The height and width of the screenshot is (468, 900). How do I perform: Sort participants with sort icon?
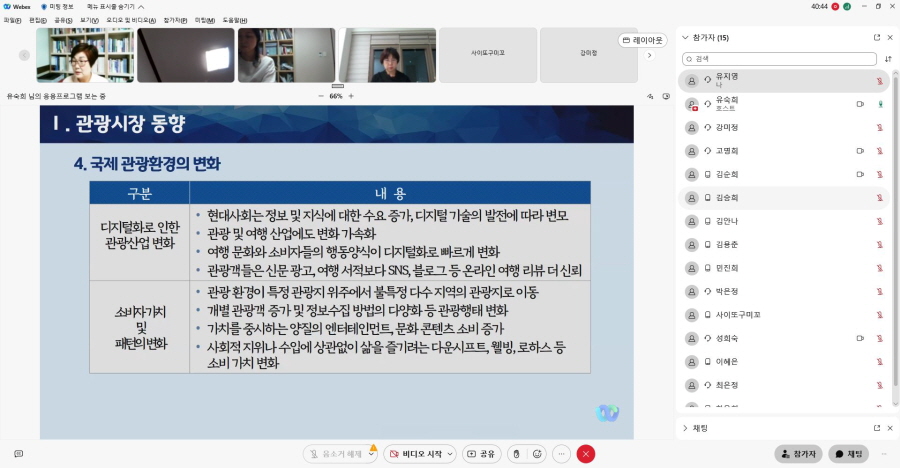889,59
